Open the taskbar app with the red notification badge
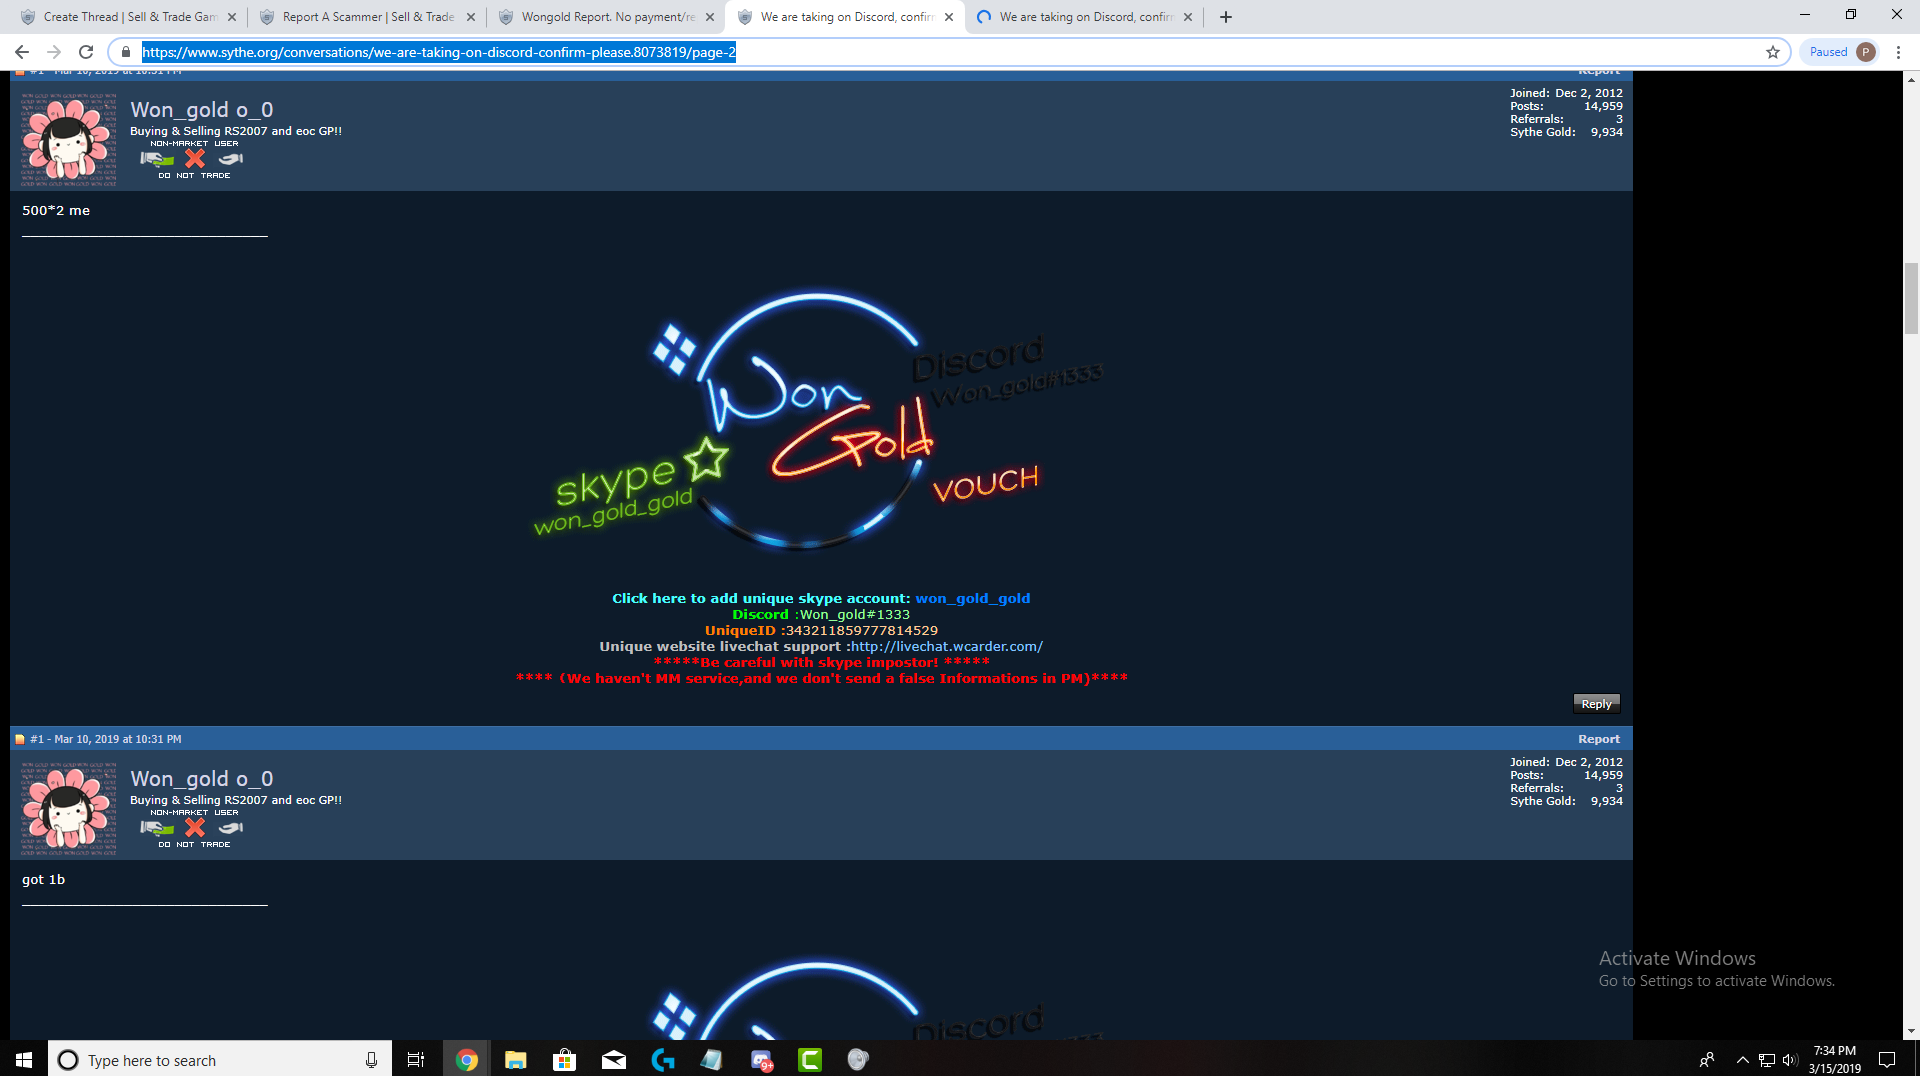1920x1076 pixels. [x=761, y=1060]
